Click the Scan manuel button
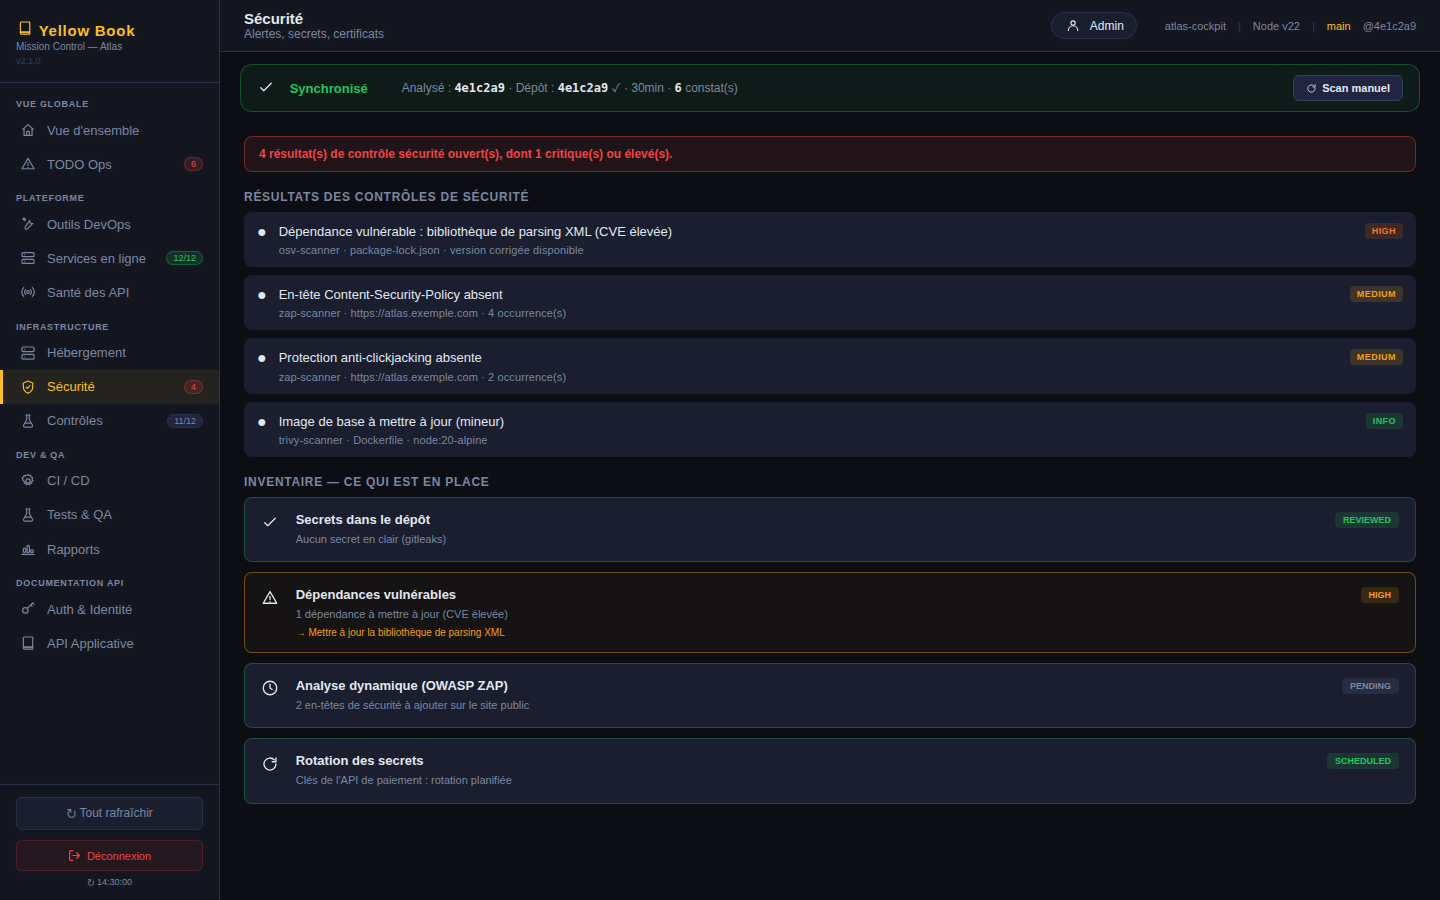Viewport: 1440px width, 900px height. click(1348, 88)
